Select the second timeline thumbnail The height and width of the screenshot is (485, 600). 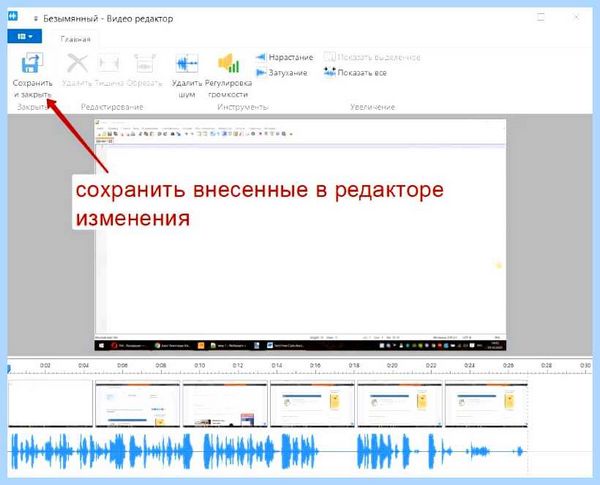137,403
